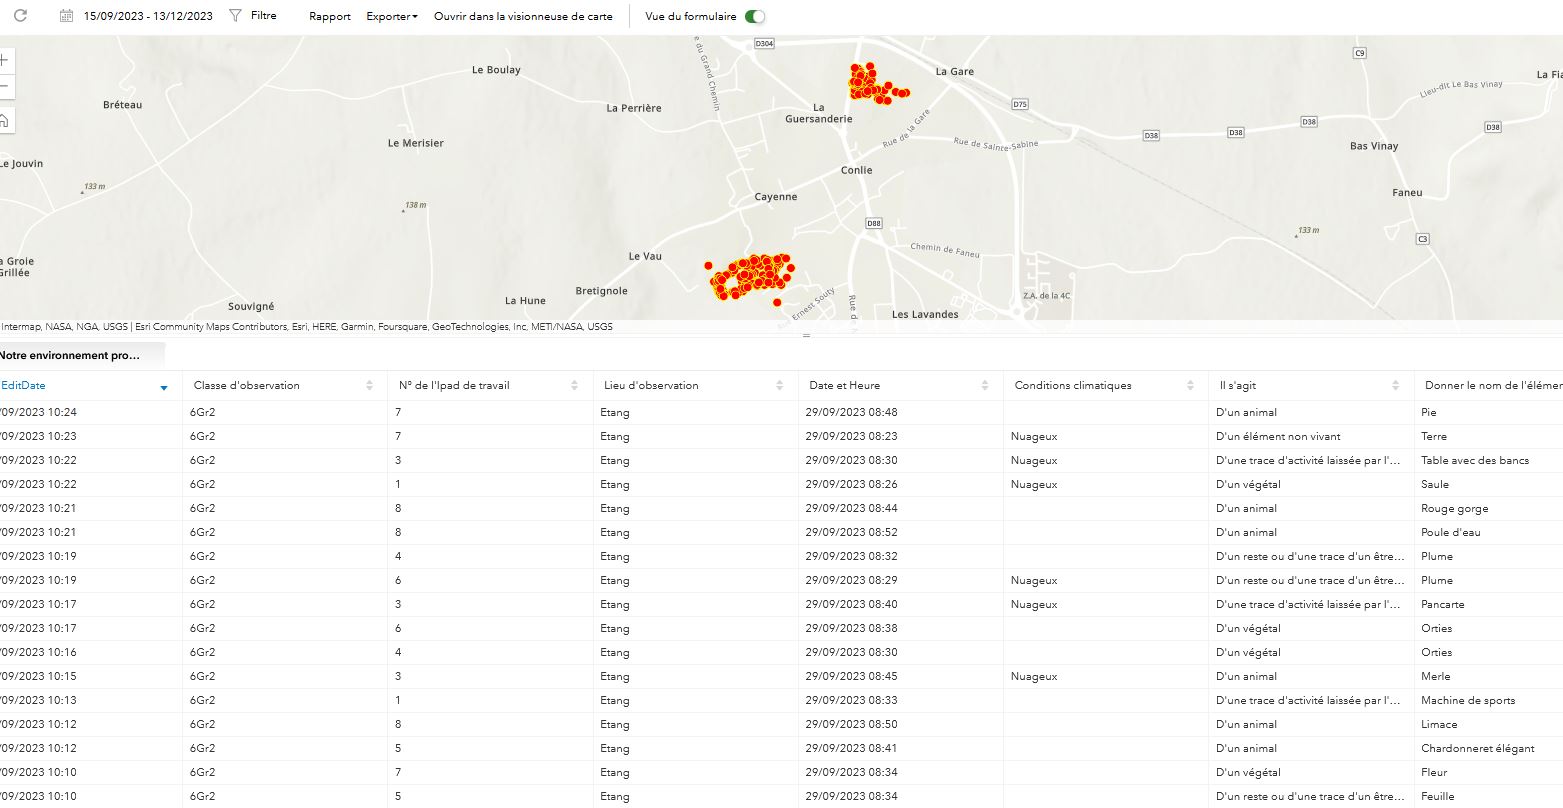
Task: Sort by Conditions climatiques column arrows
Action: pos(1190,386)
